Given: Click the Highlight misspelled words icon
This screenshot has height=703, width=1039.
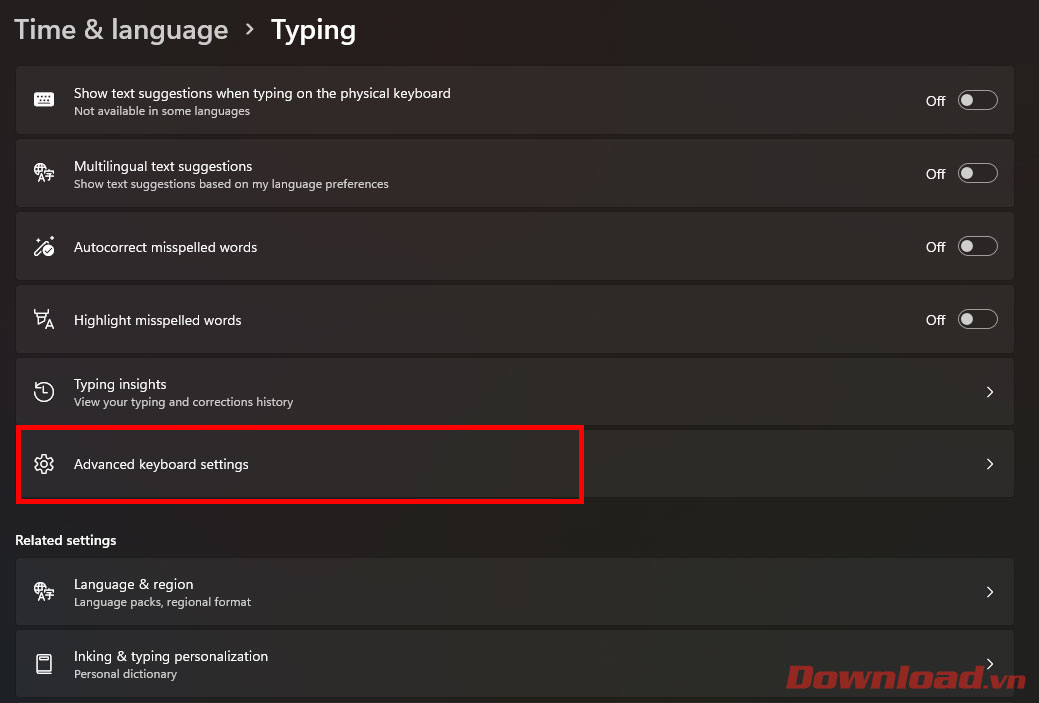Looking at the screenshot, I should click(44, 319).
